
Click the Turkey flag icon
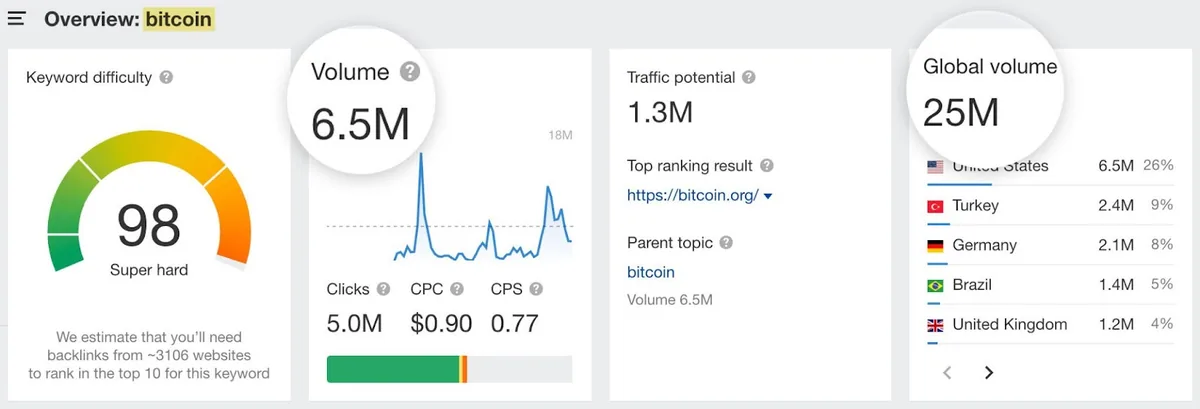coord(936,206)
